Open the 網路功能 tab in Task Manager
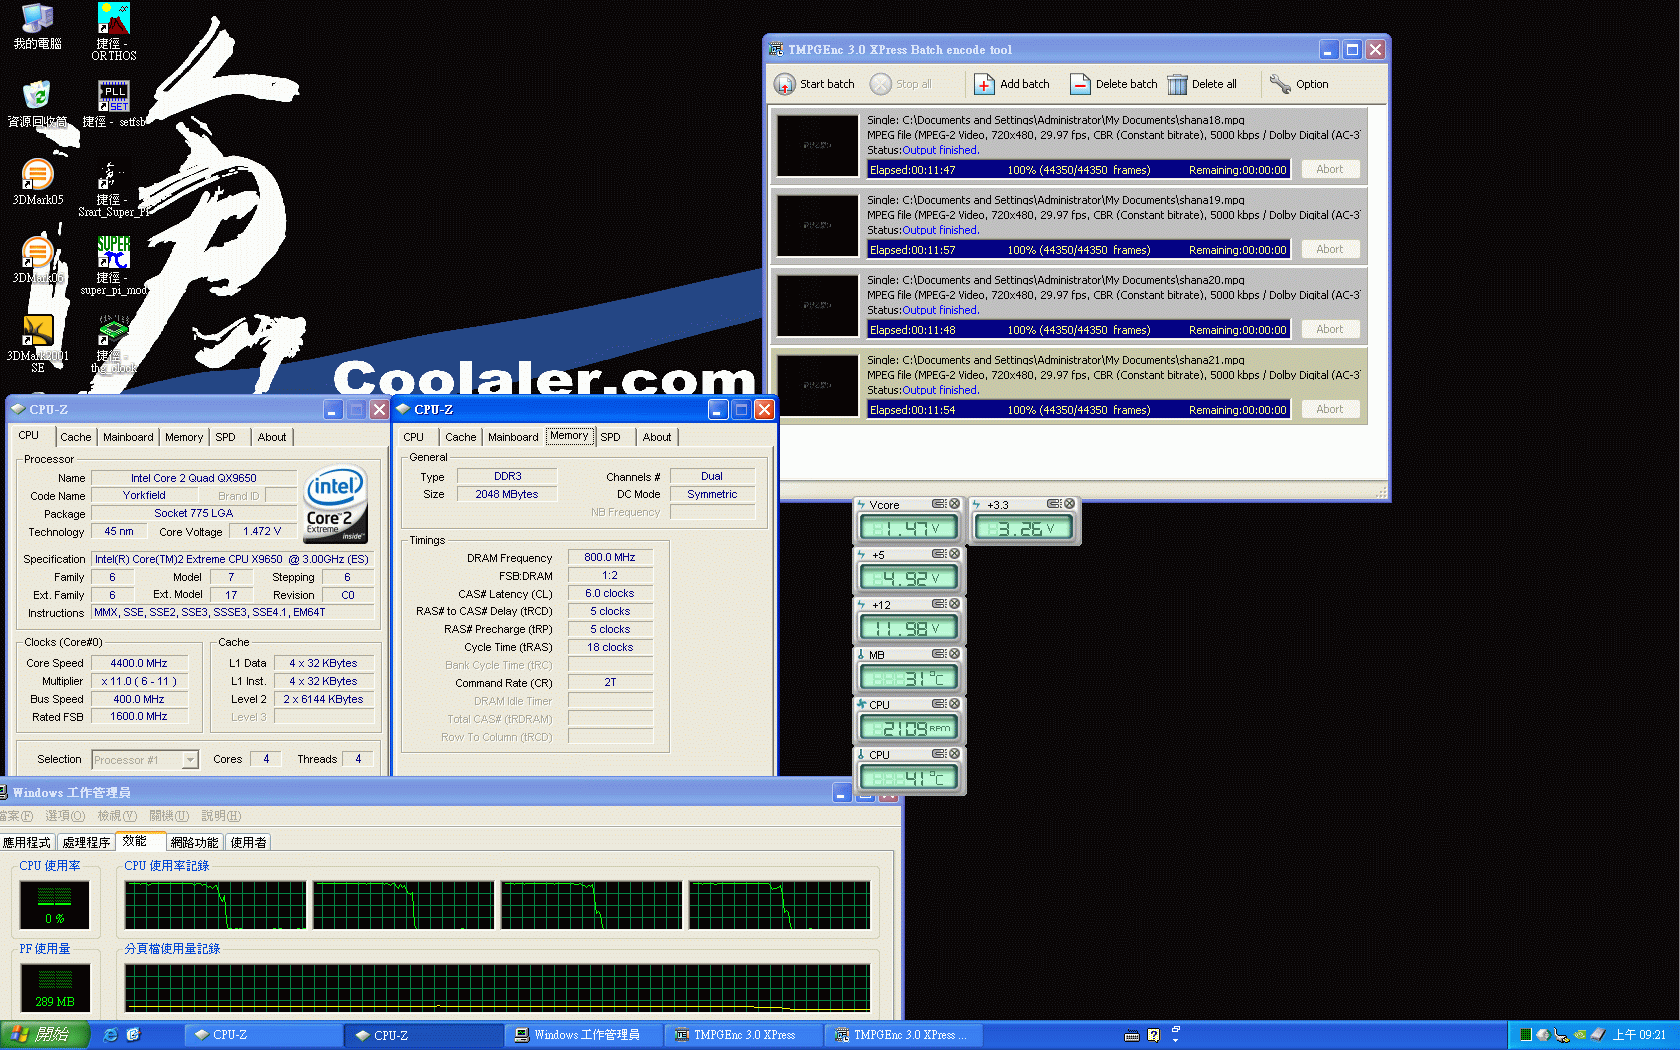Image resolution: width=1680 pixels, height=1050 pixels. [194, 843]
